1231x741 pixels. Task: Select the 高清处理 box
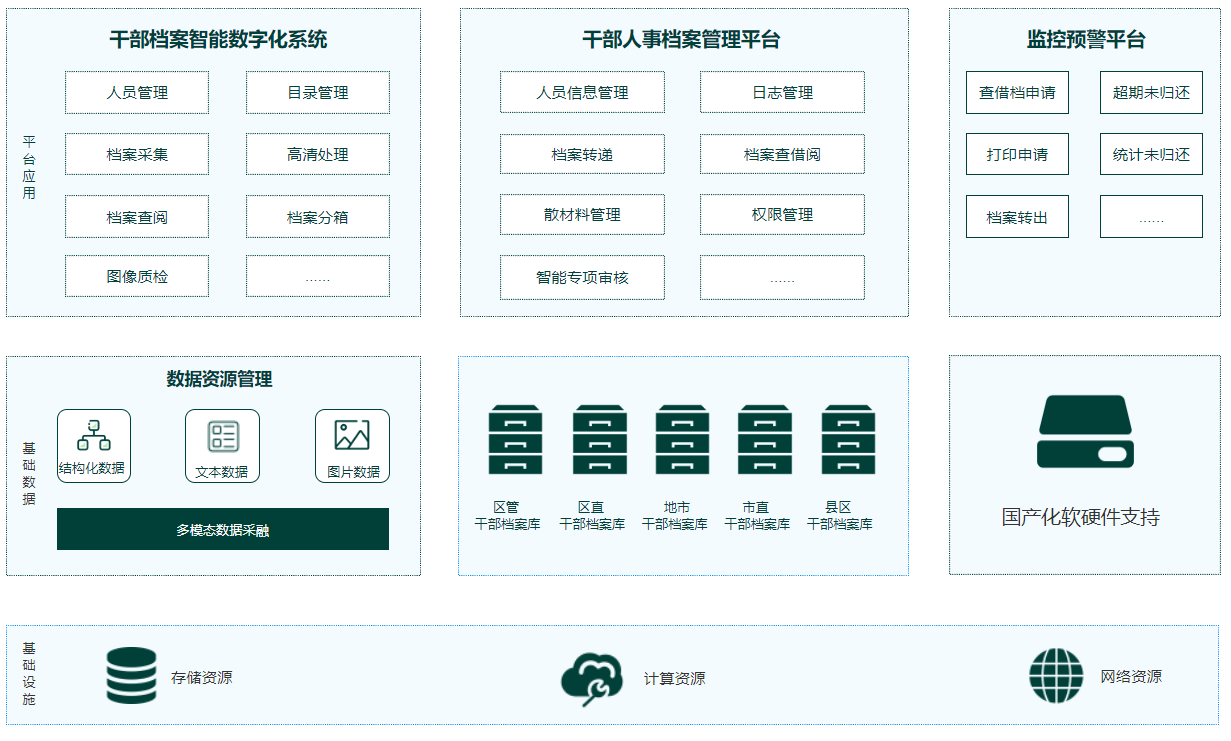coord(318,155)
